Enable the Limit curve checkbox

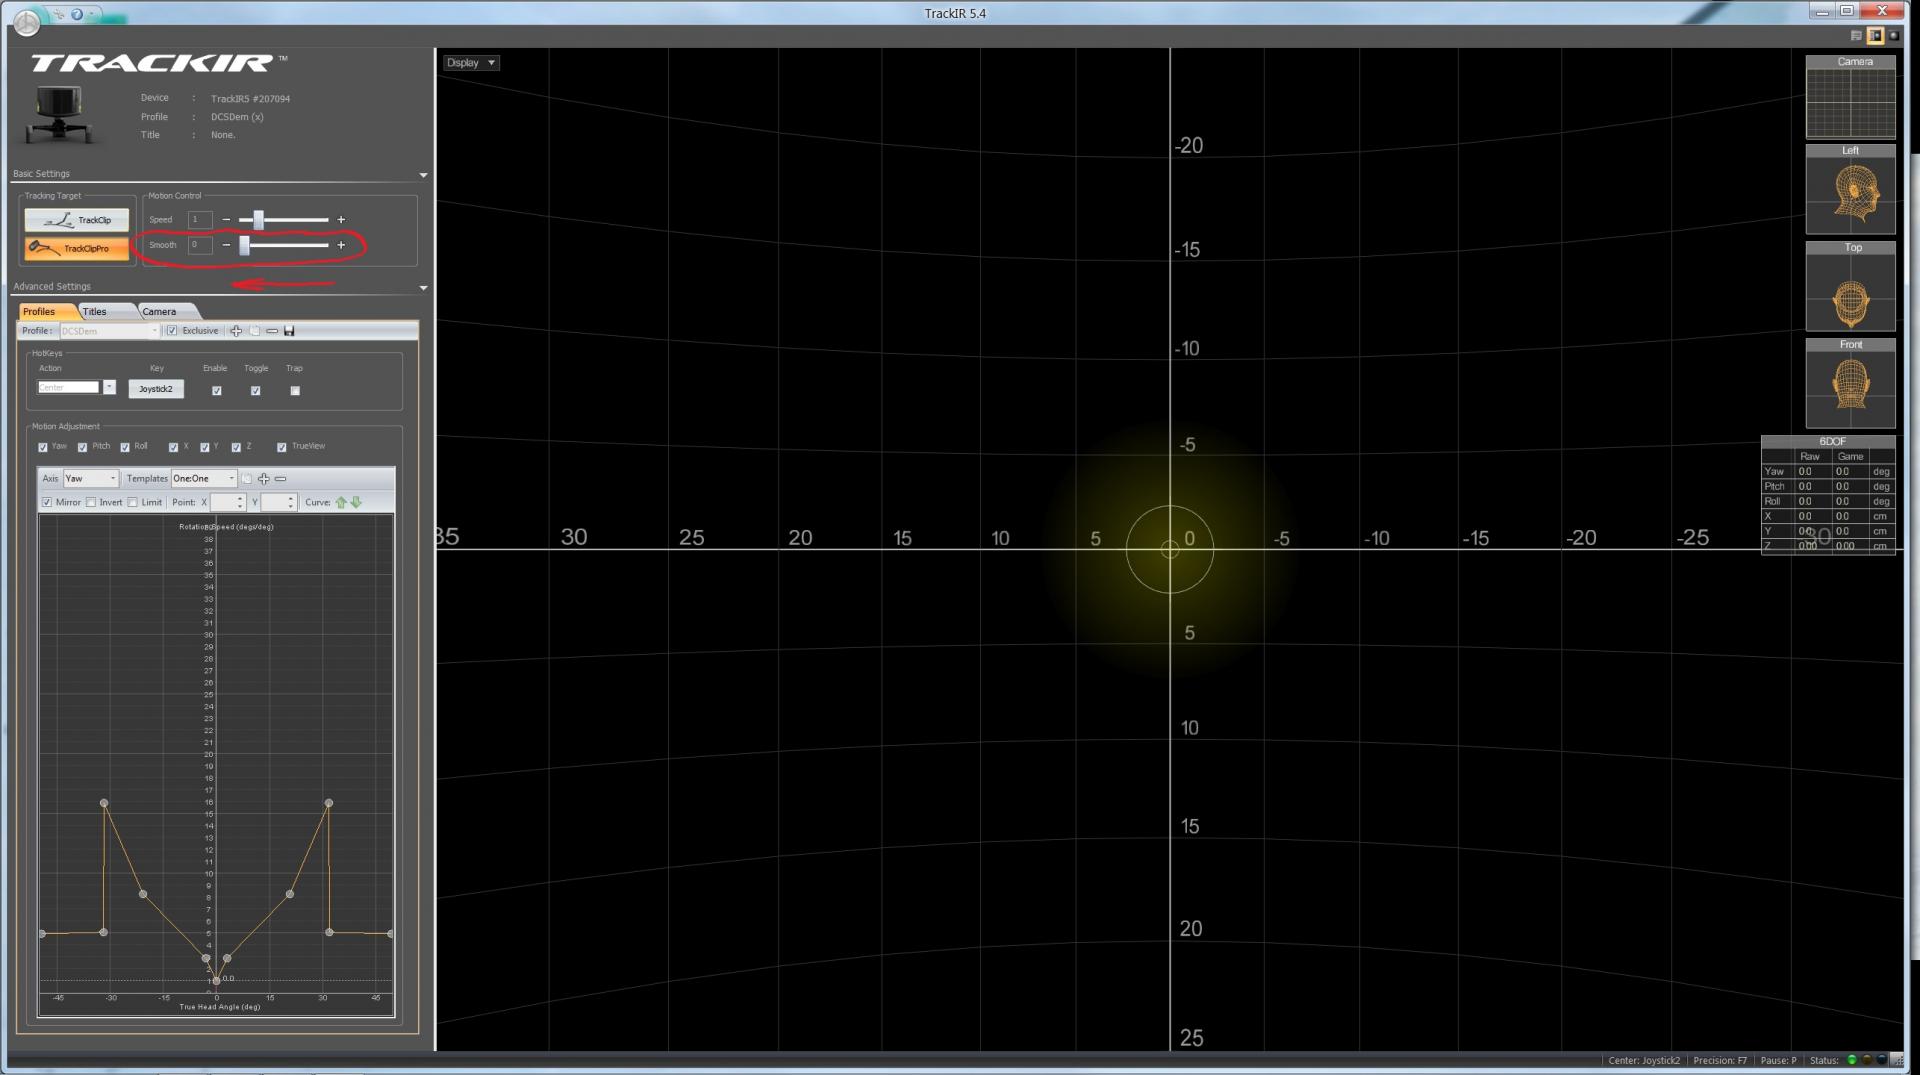tap(133, 503)
